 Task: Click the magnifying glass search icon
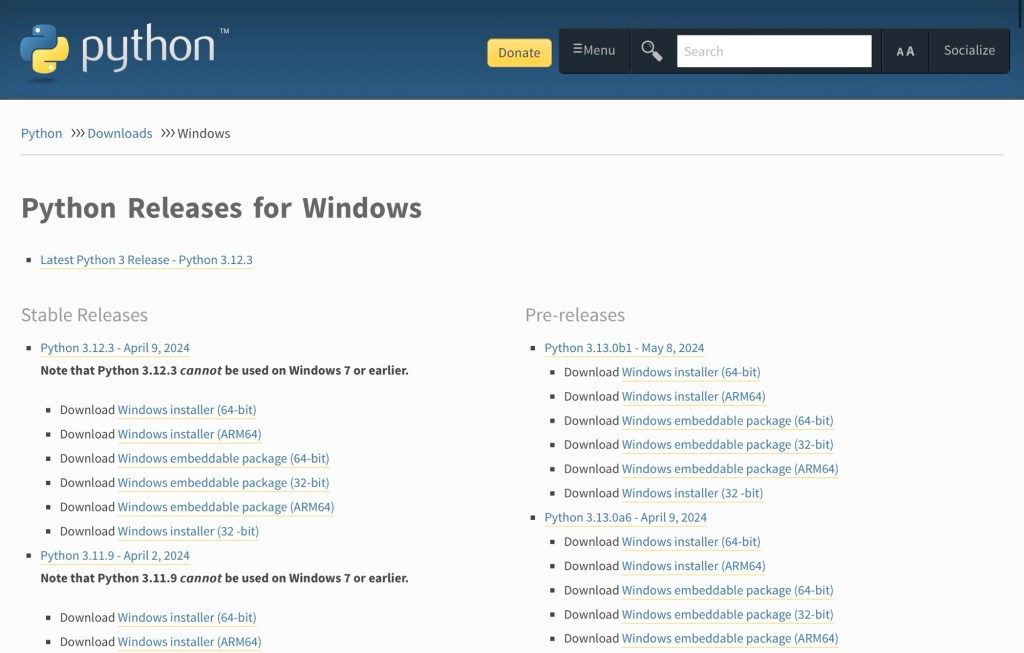pos(652,51)
